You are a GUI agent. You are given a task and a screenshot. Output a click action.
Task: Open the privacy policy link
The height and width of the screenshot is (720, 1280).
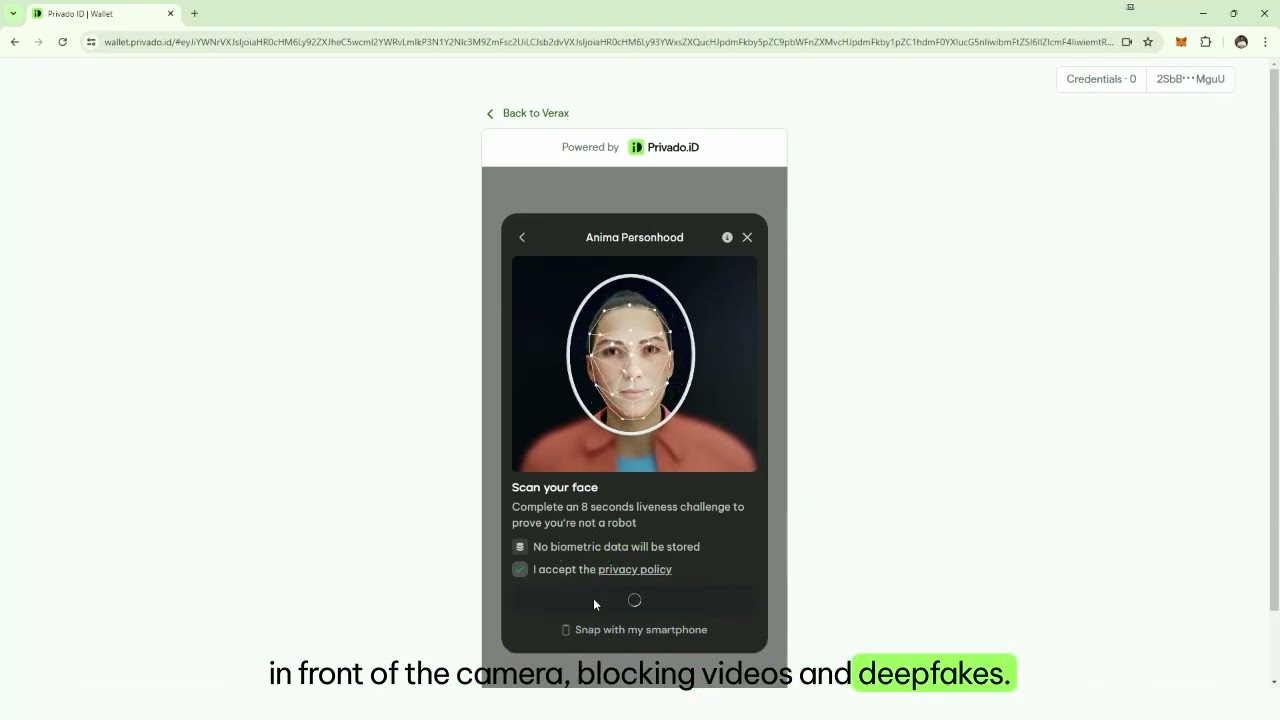point(635,569)
